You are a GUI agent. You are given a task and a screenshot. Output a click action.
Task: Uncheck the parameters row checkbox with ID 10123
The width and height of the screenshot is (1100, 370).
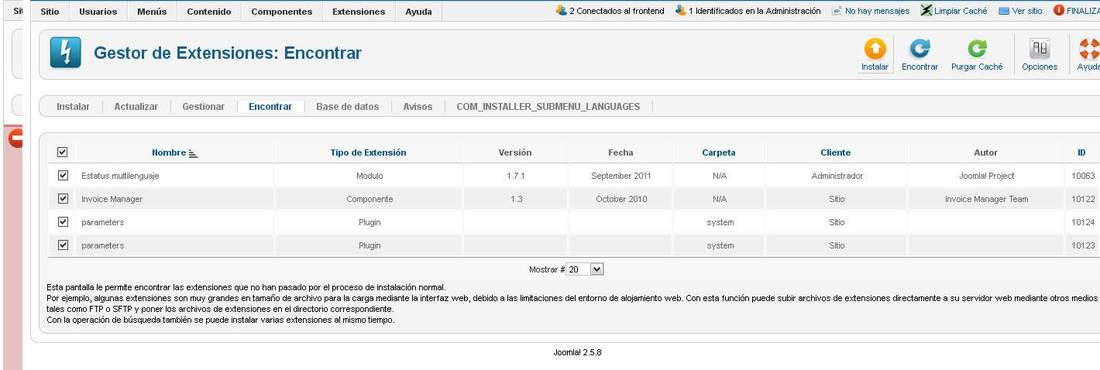(x=62, y=245)
